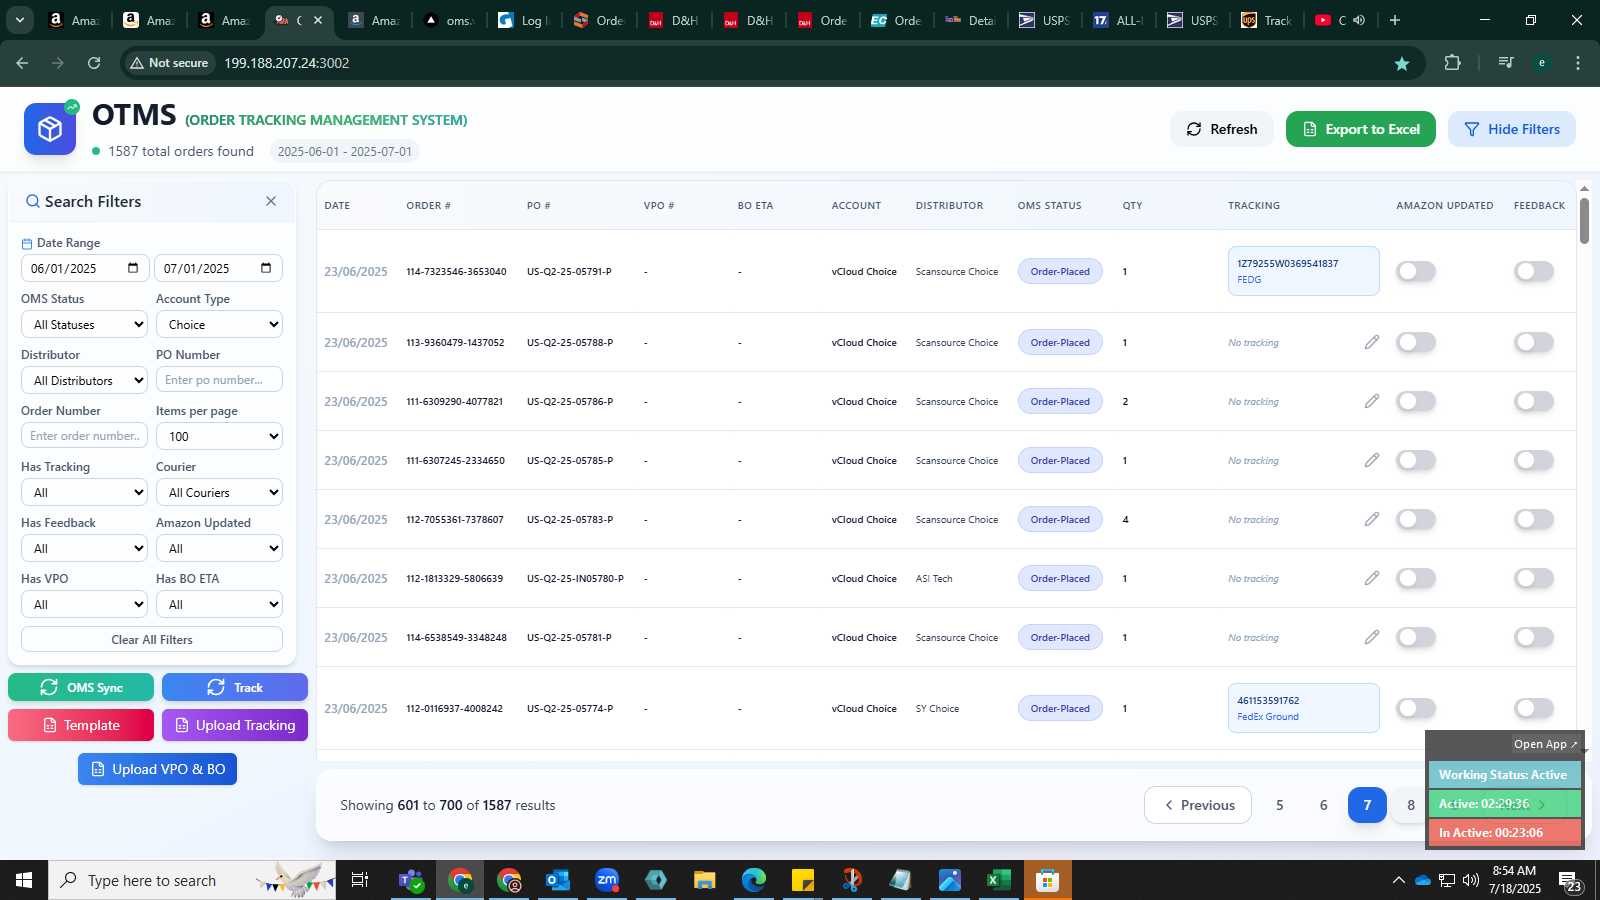Screen dimensions: 1600x900
Task: Go to results page 5
Action: click(1279, 805)
